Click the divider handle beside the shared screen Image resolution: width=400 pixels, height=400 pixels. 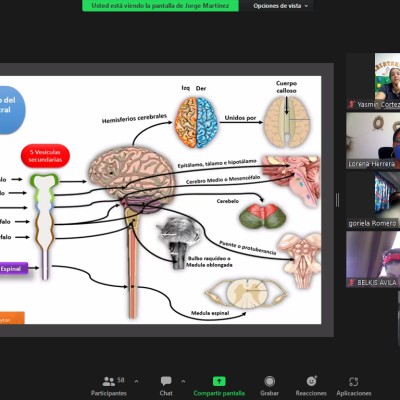coord(337,200)
